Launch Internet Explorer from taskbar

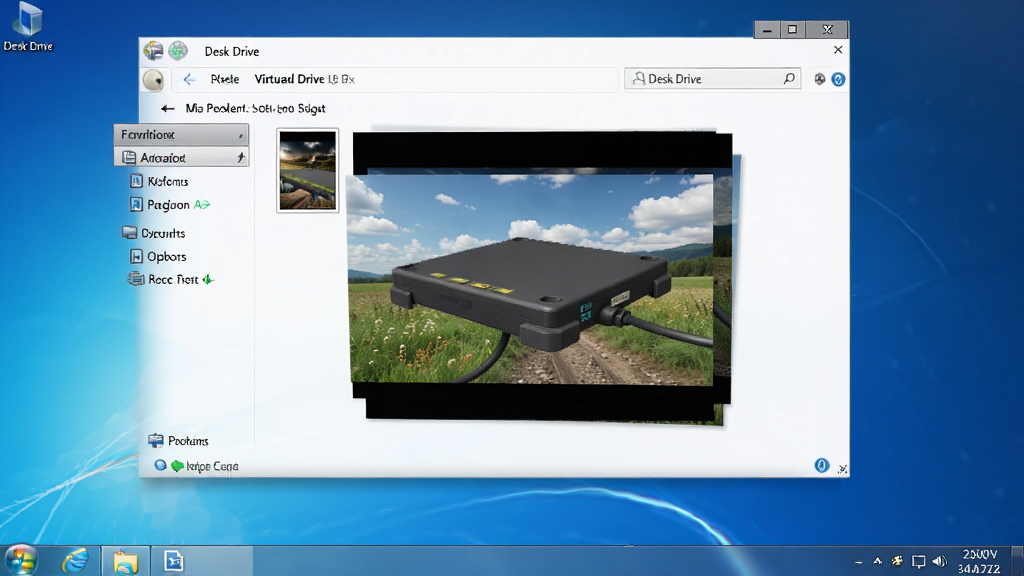[75, 560]
